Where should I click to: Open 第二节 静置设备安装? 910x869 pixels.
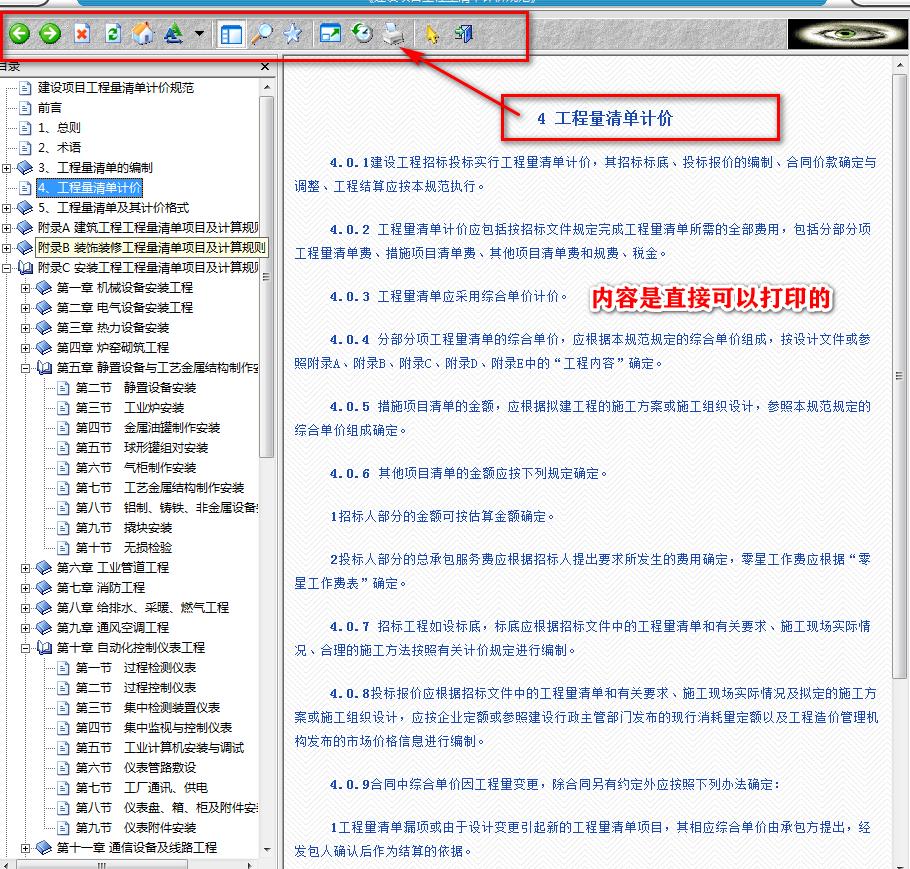(x=136, y=388)
